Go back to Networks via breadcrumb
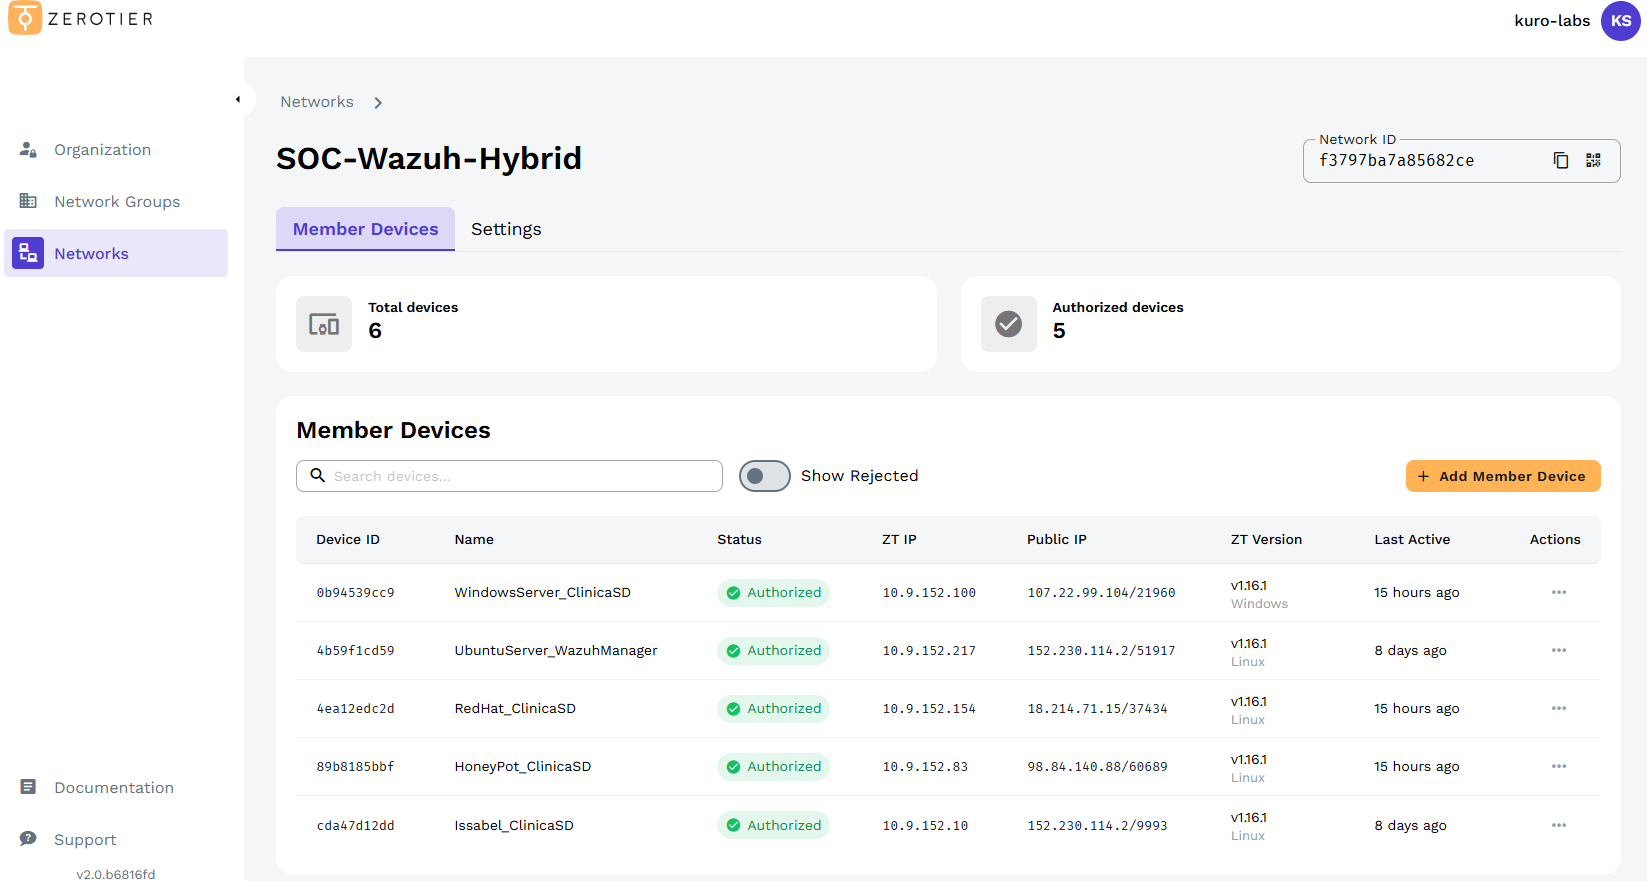The width and height of the screenshot is (1647, 881). tap(317, 102)
